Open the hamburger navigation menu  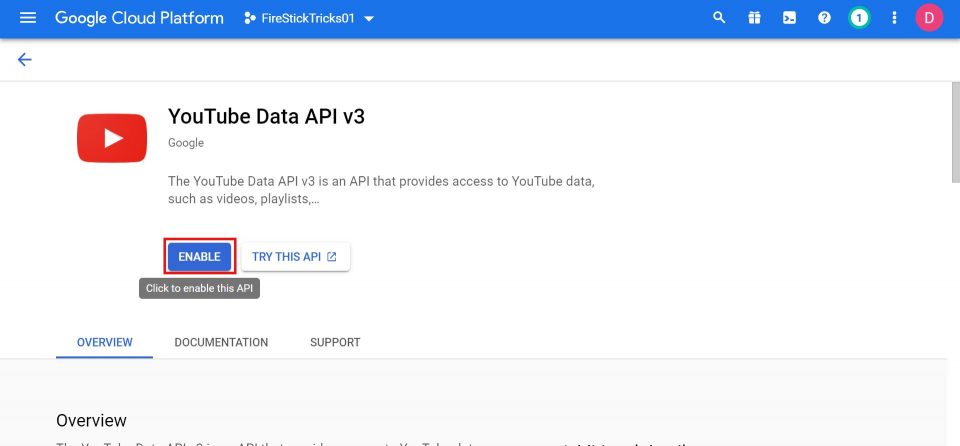click(x=28, y=18)
